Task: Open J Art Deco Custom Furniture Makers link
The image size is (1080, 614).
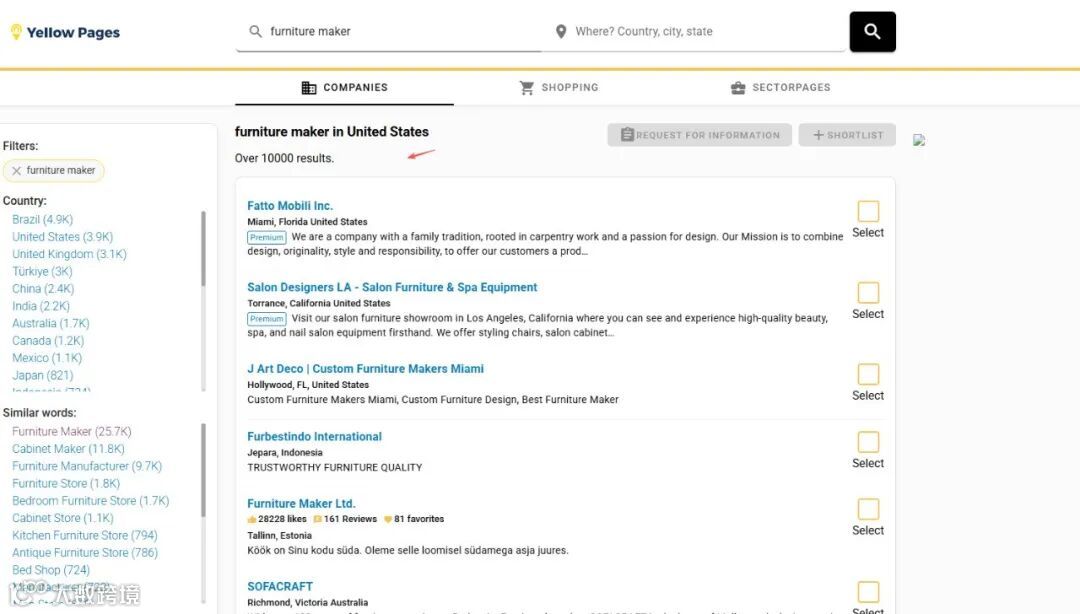Action: coord(365,369)
